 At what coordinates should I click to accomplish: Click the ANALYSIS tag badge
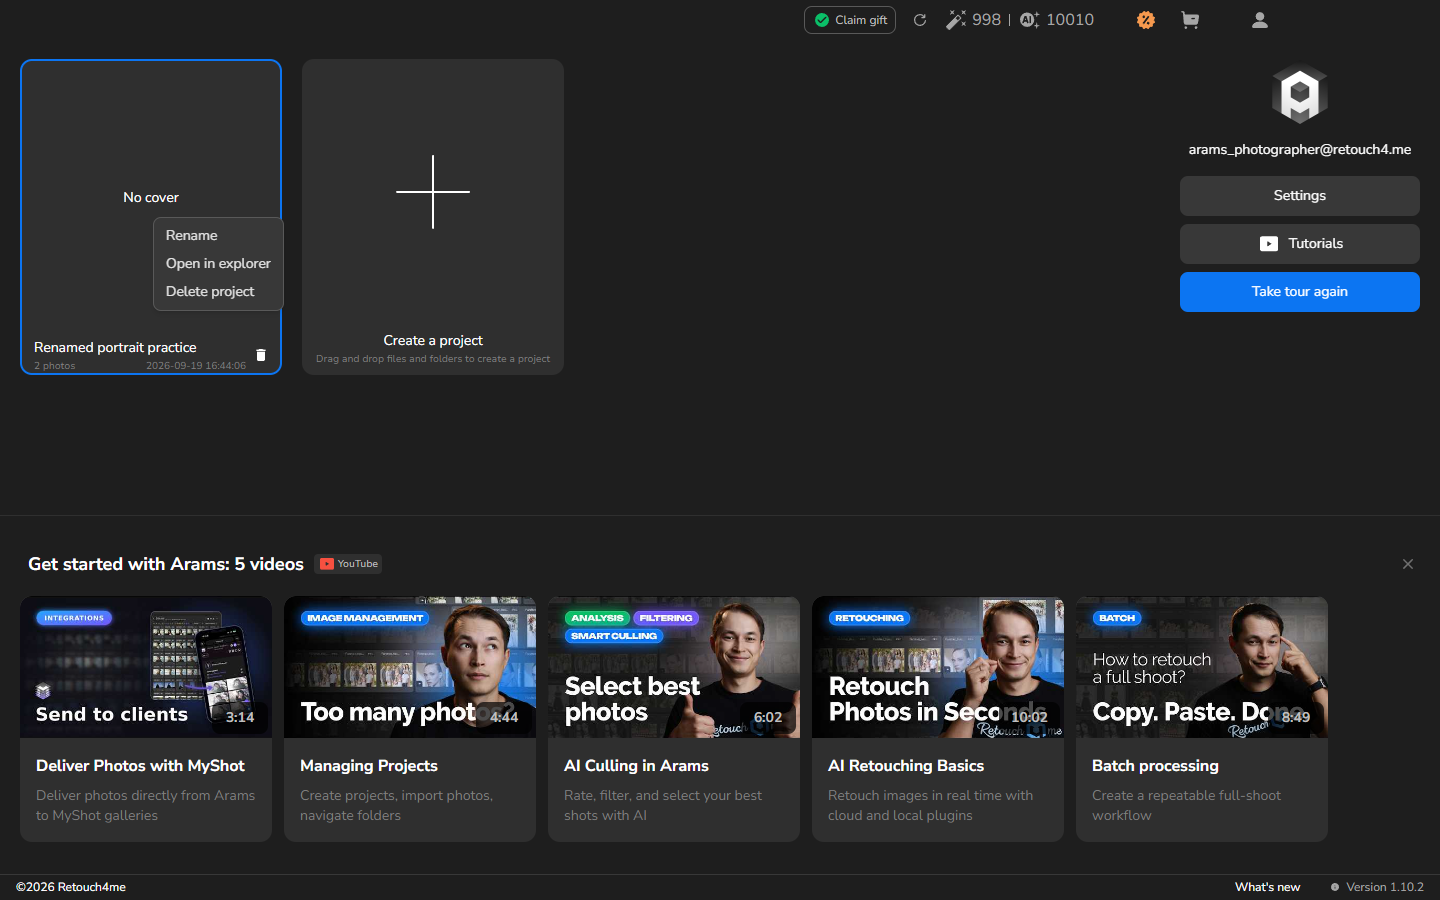tap(597, 618)
